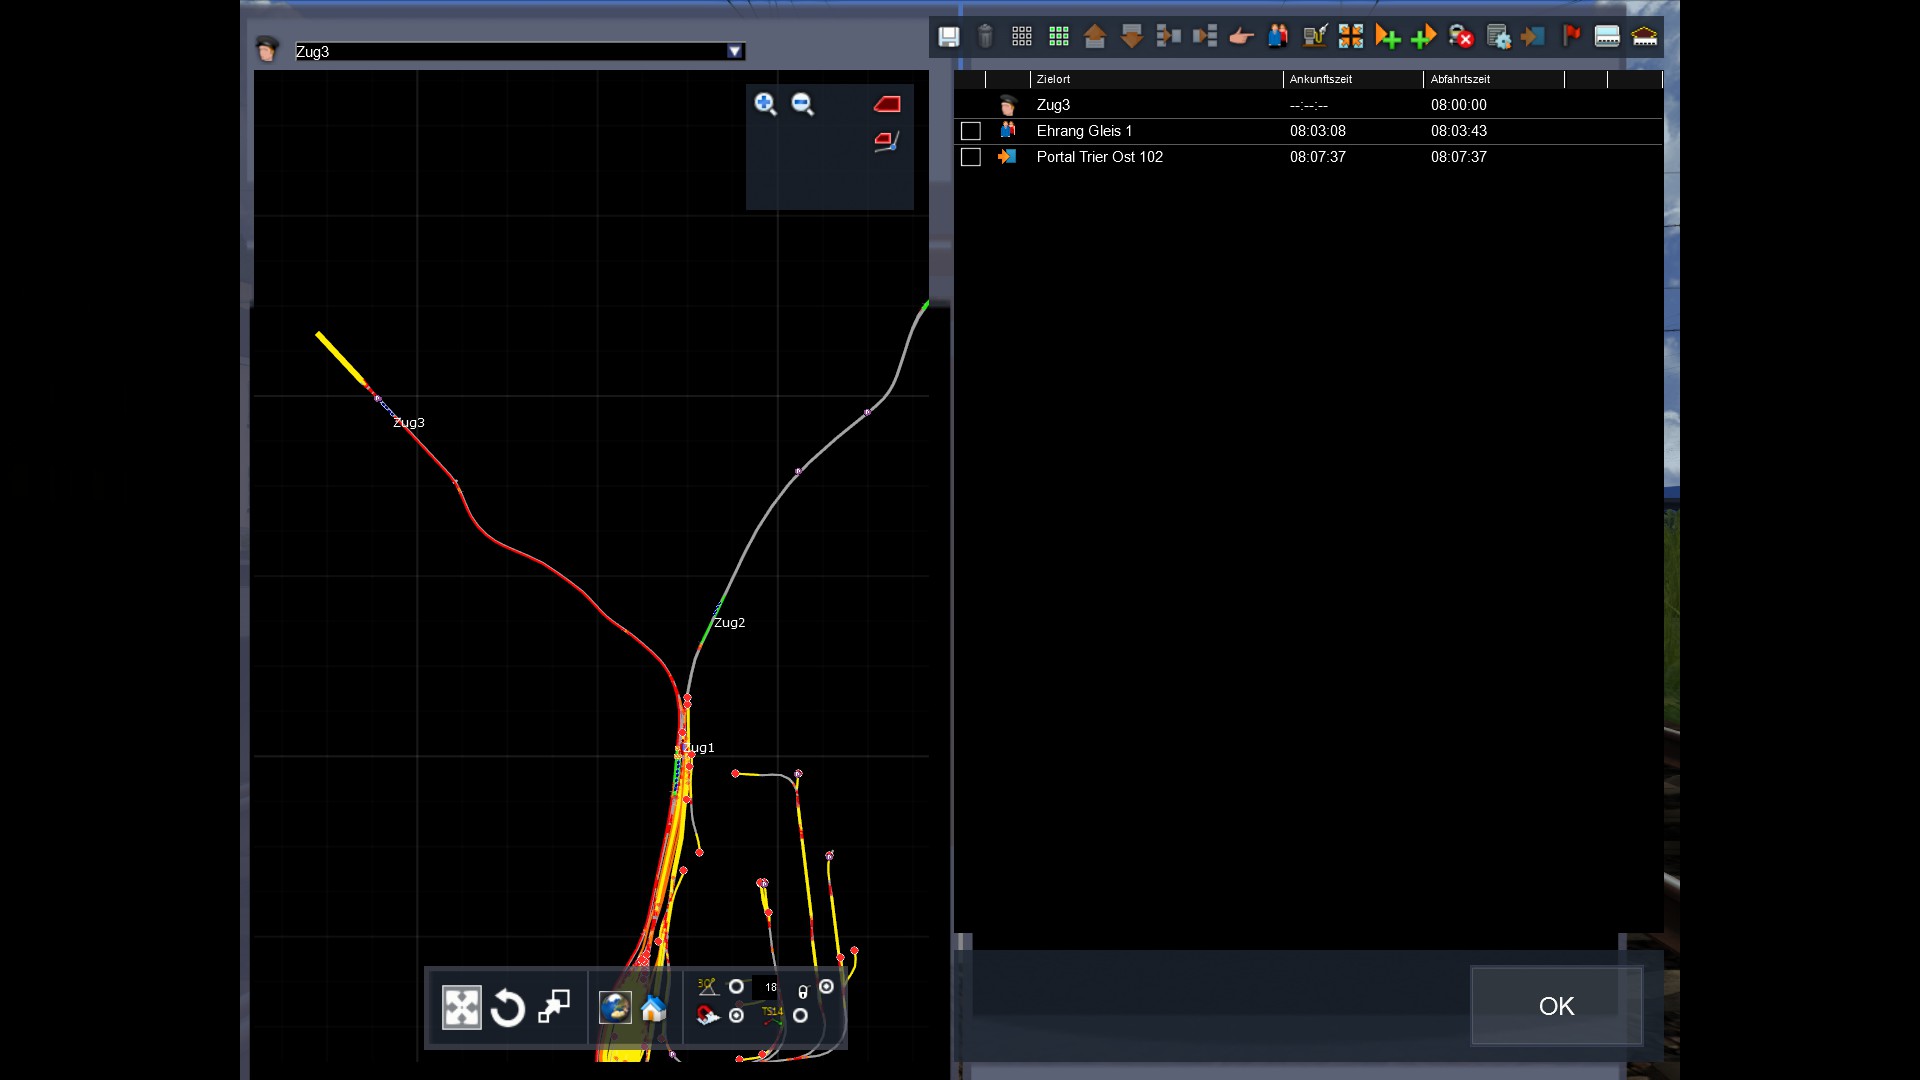
Task: Click the passengers pick-up icon
Action: pos(1278,37)
